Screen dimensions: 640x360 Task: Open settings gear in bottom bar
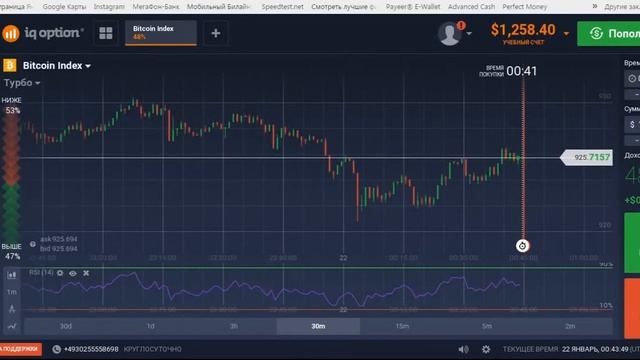(x=486, y=349)
